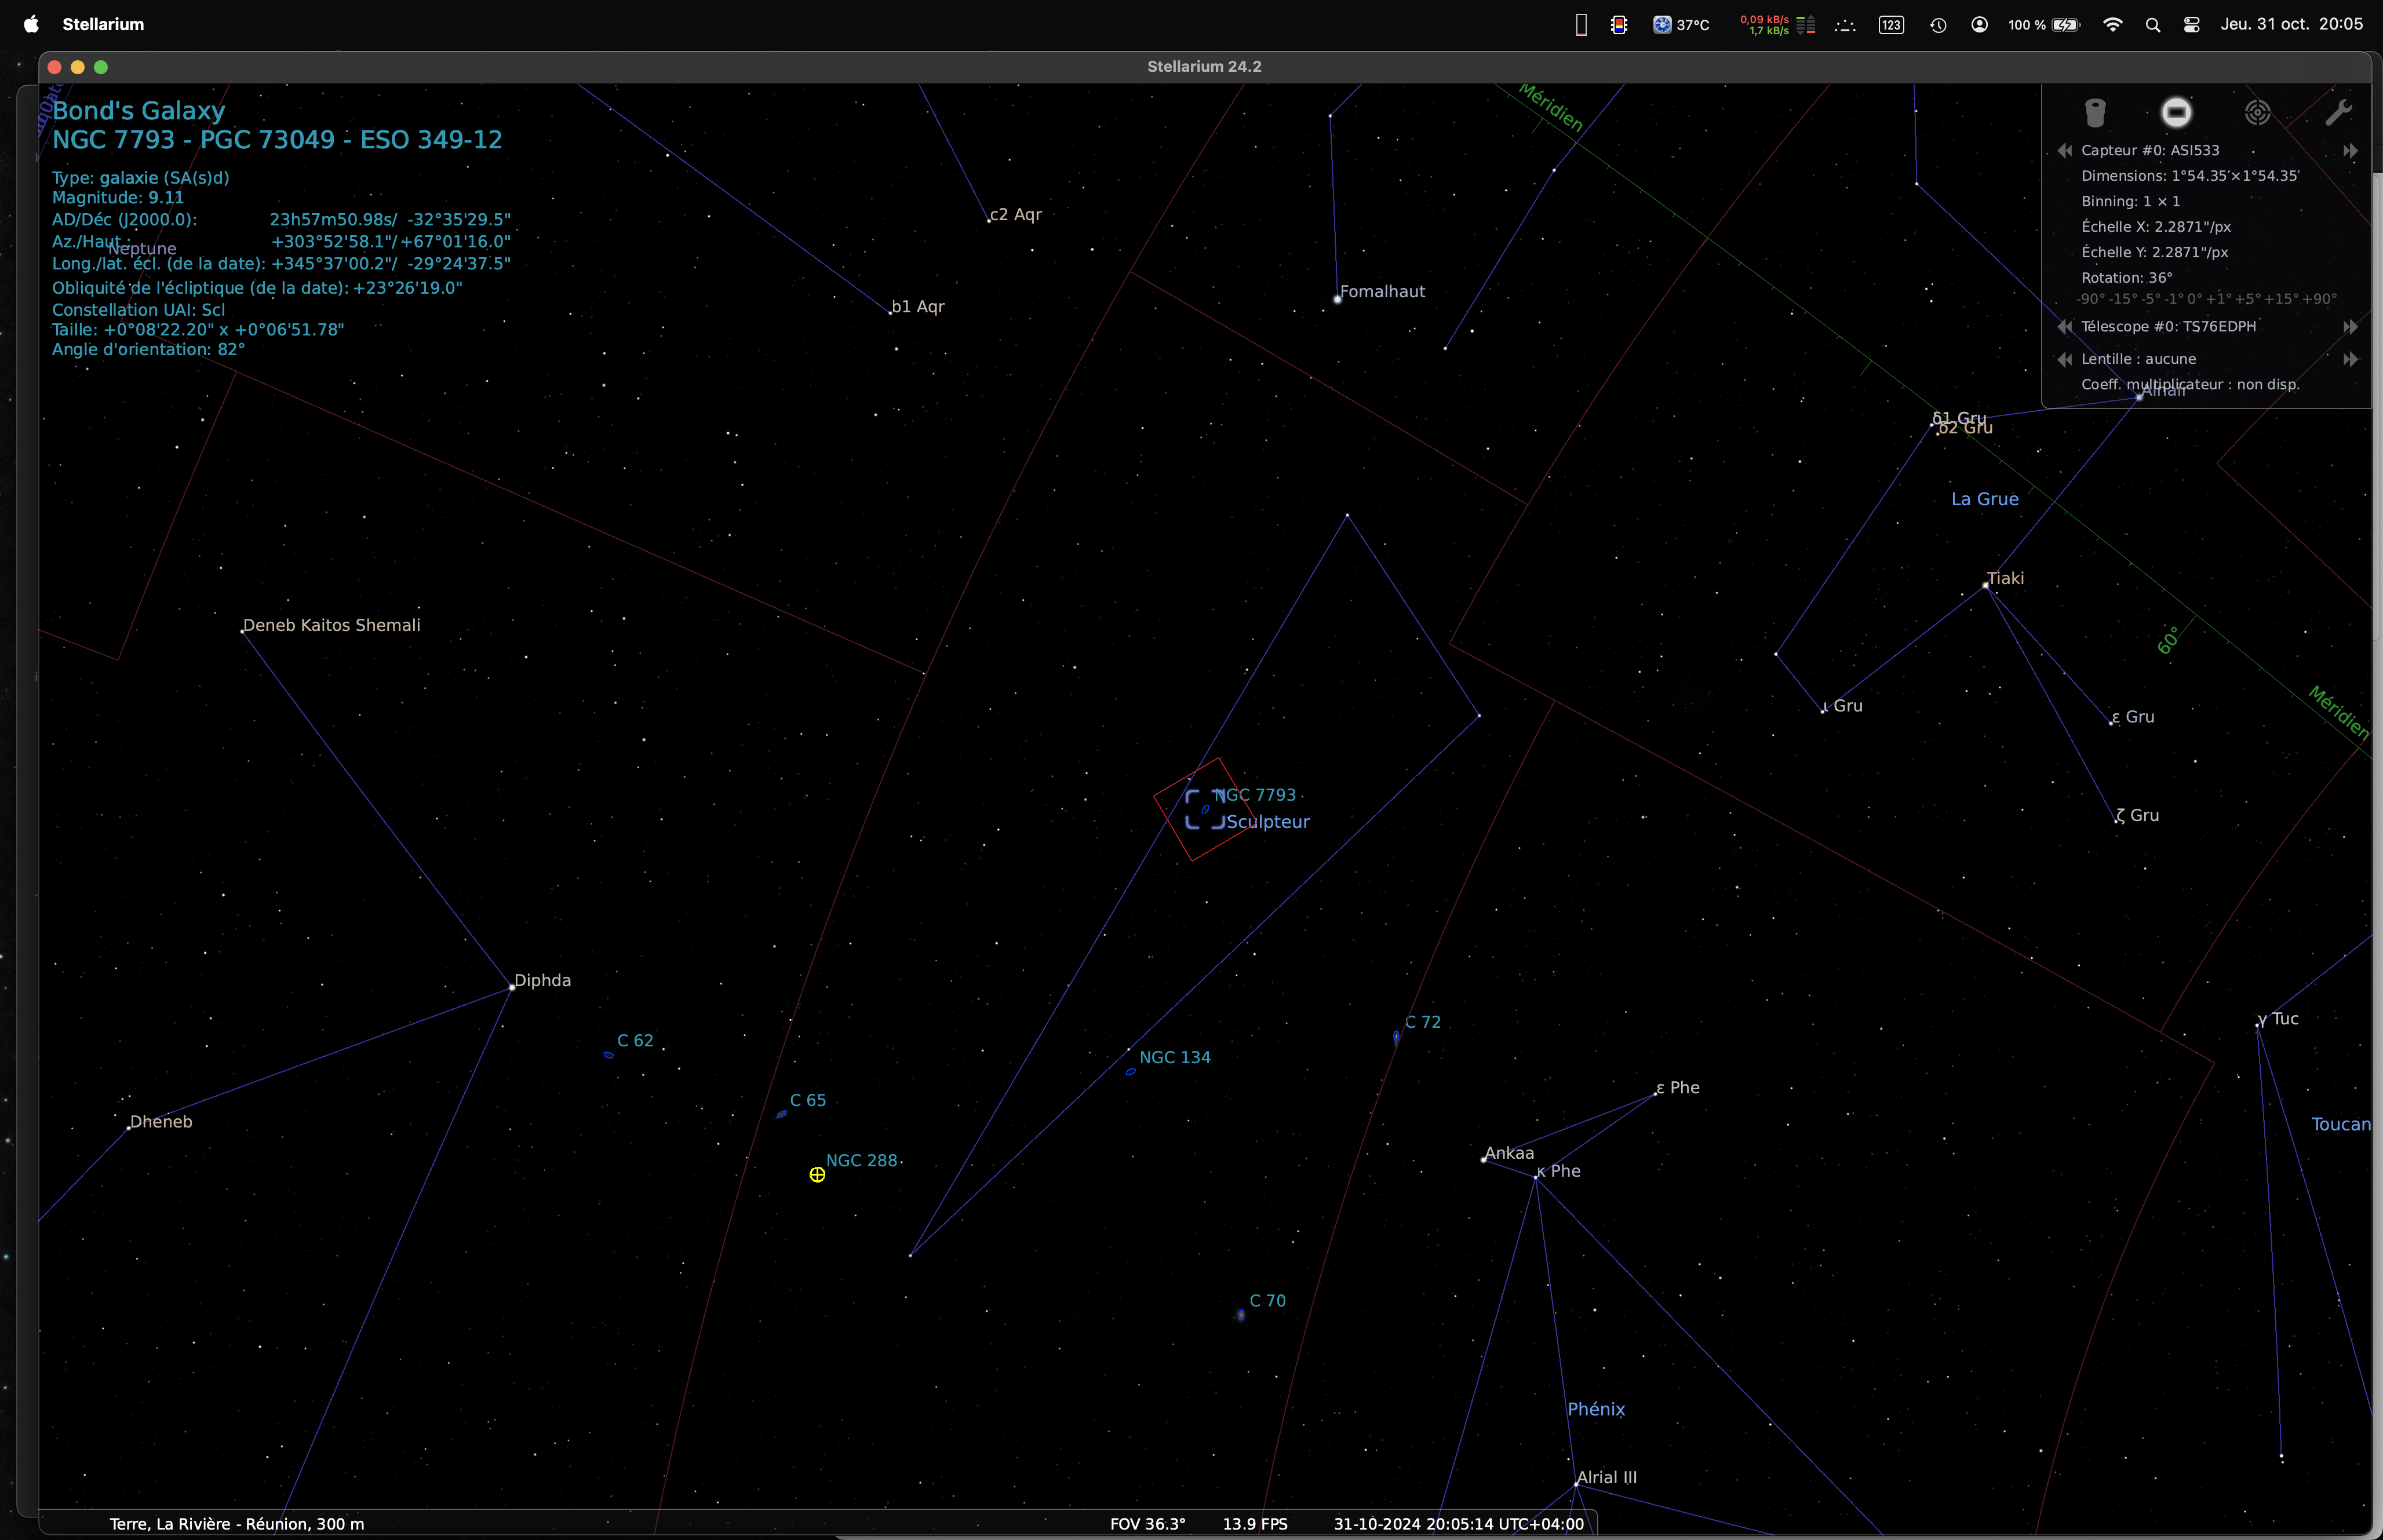2383x1540 pixels.
Task: Open network speed kB/s menu bar item
Action: click(1777, 24)
